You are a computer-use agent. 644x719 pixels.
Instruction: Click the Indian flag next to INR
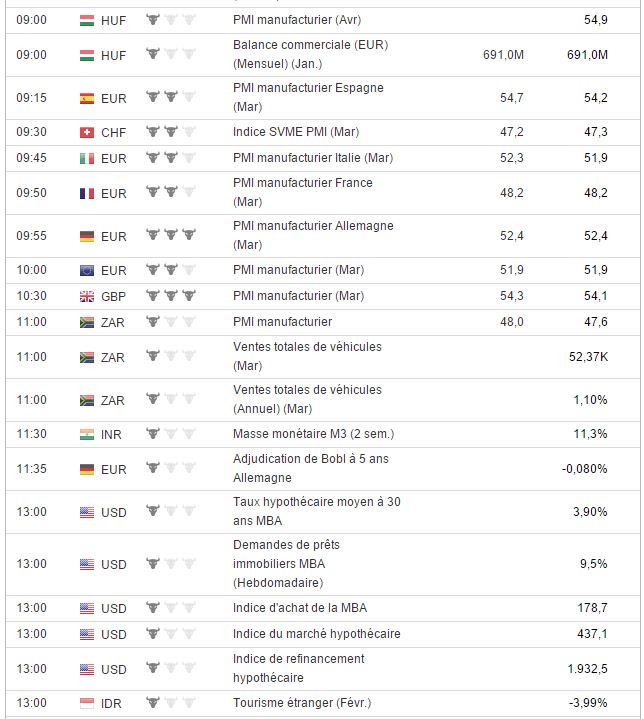(x=86, y=433)
